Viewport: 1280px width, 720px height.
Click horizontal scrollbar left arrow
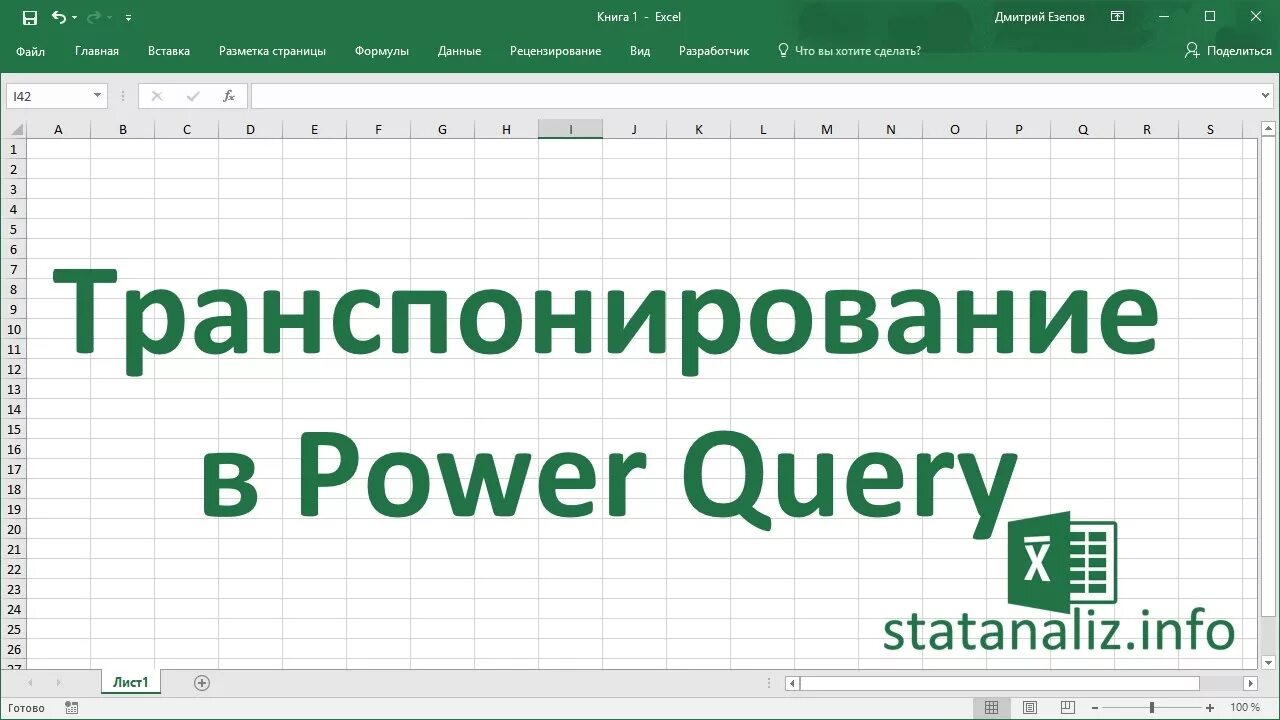point(792,683)
